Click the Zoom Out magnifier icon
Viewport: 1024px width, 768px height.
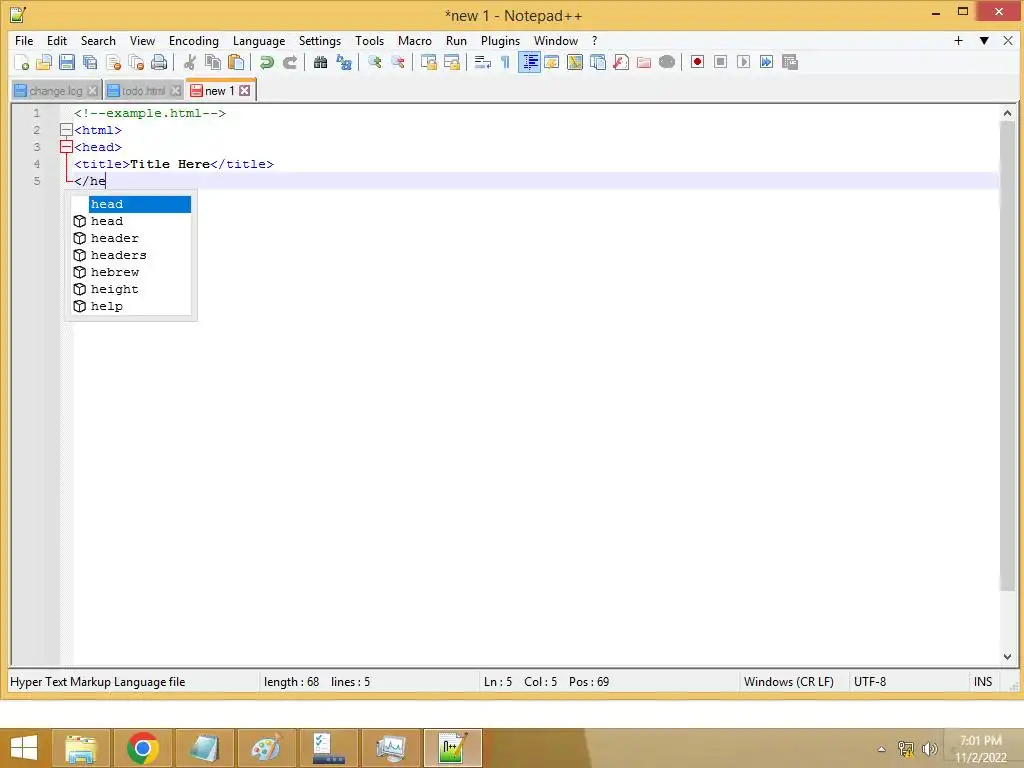pos(398,62)
